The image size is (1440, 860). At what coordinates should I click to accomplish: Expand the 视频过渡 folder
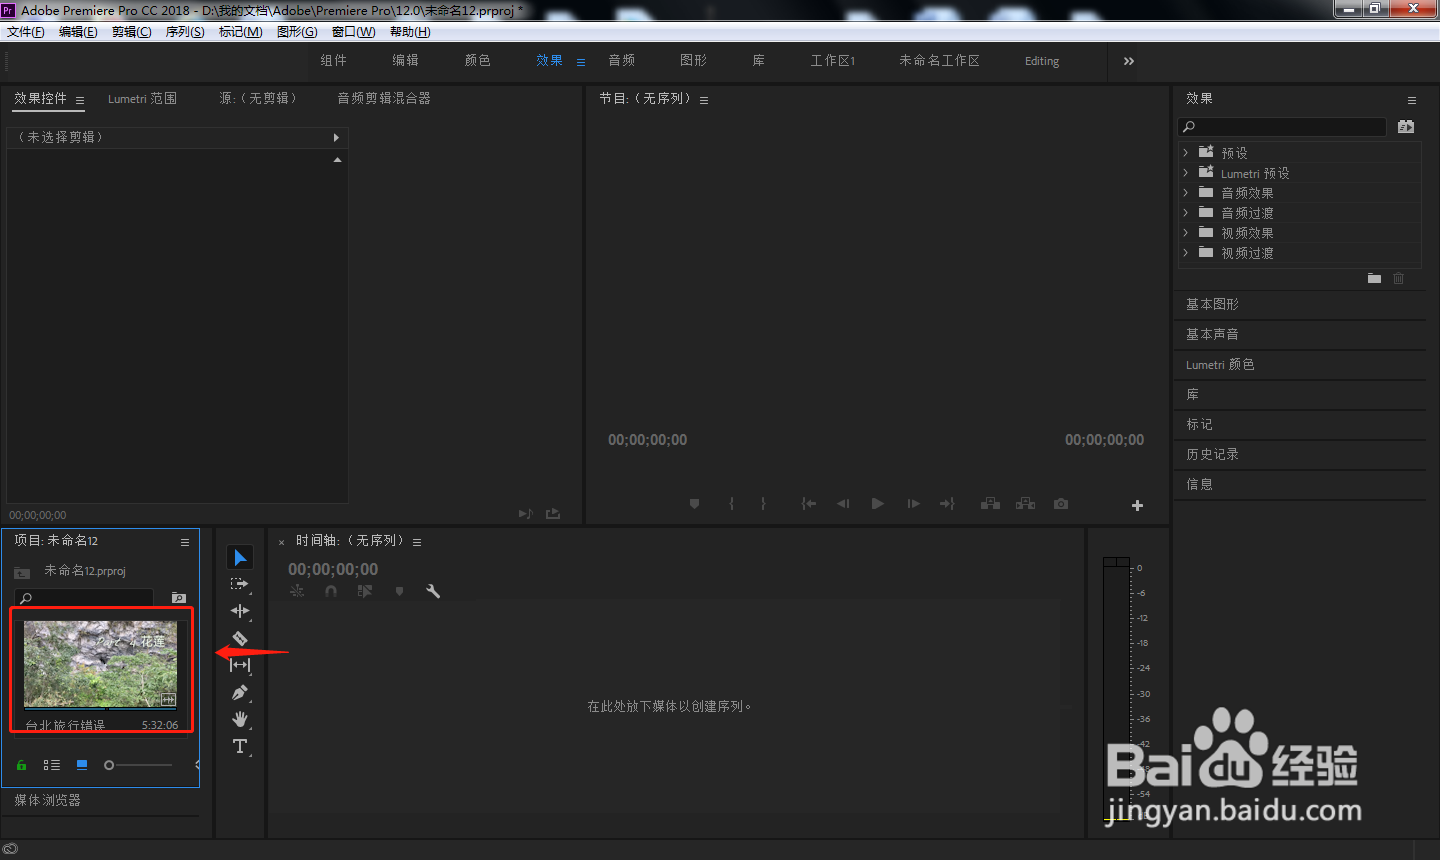(x=1186, y=252)
